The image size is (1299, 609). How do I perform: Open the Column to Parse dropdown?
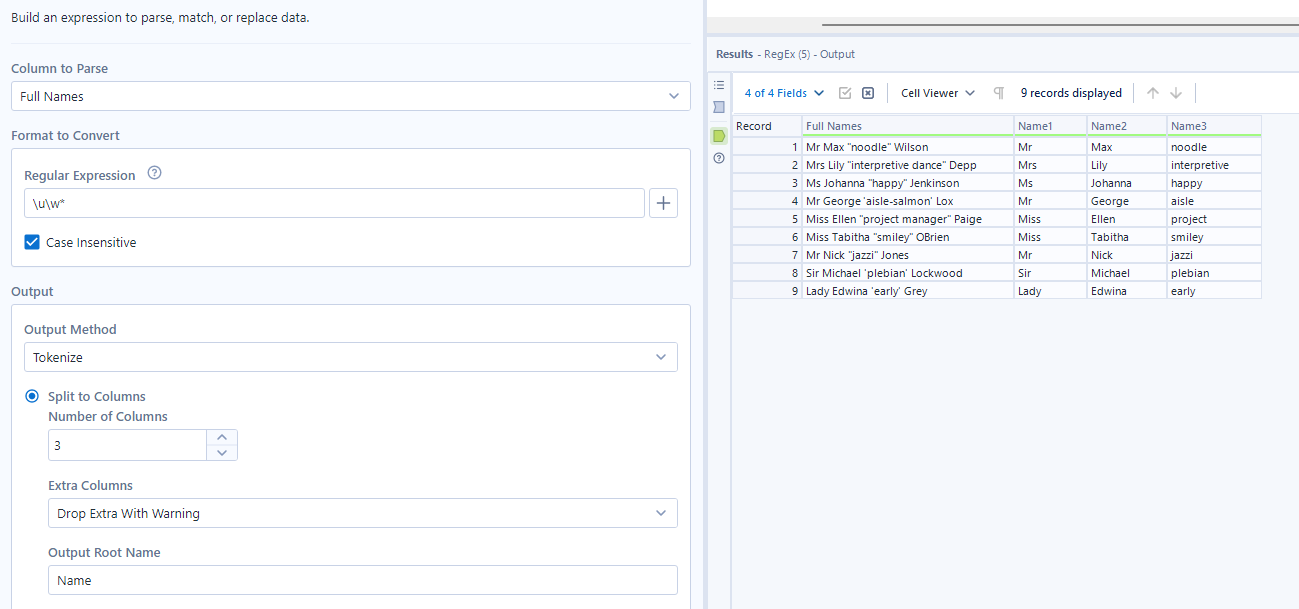click(x=351, y=96)
